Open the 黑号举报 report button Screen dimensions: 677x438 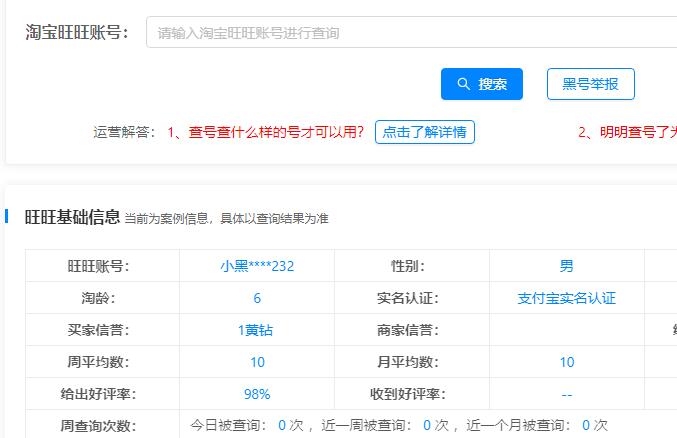pyautogui.click(x=591, y=84)
